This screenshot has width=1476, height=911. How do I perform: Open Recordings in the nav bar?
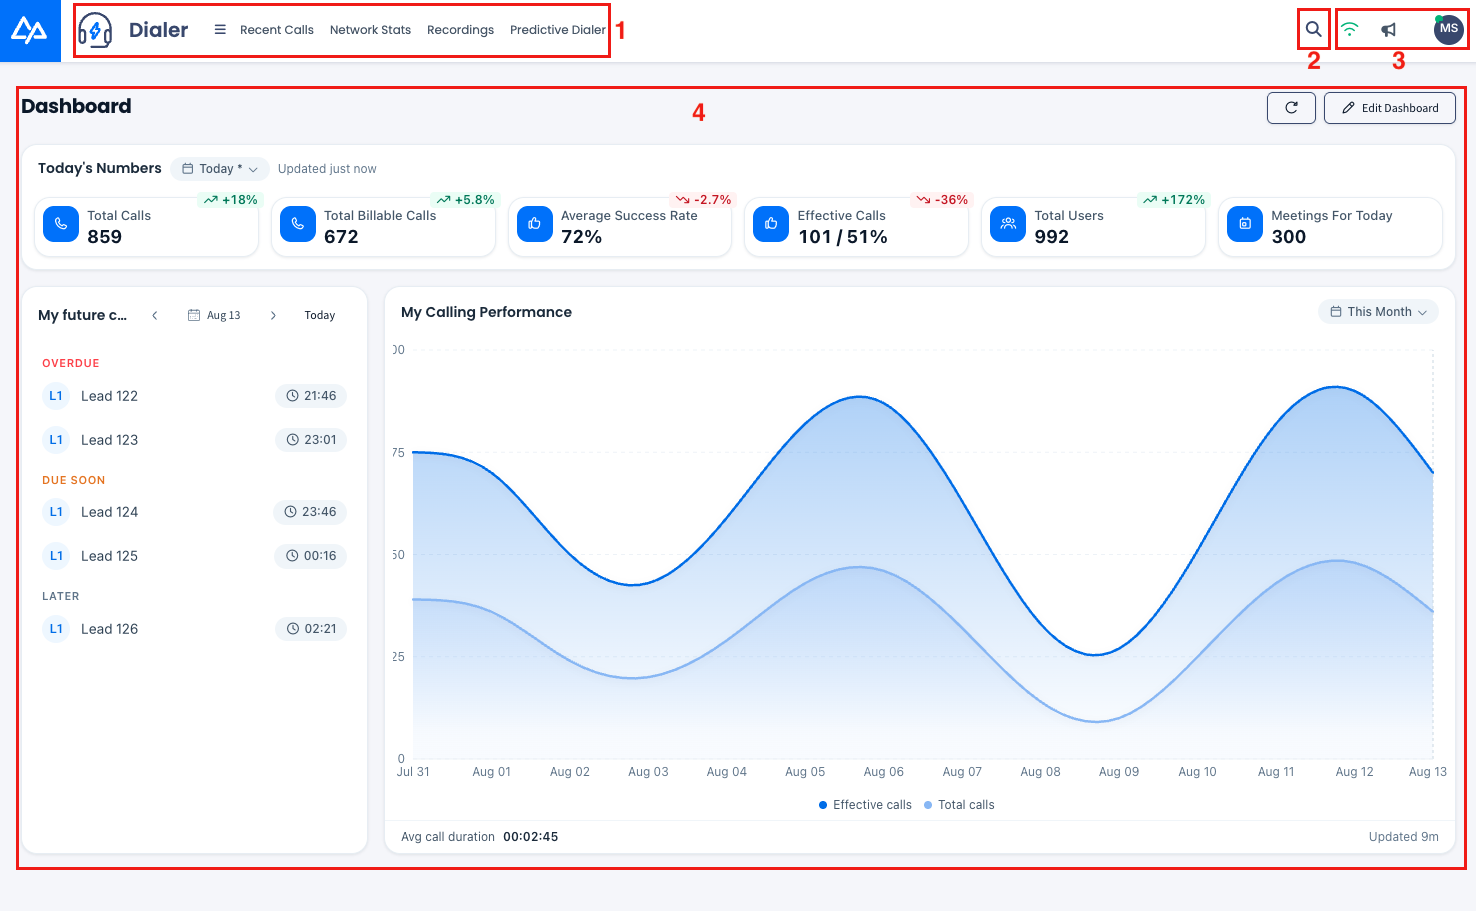point(460,30)
